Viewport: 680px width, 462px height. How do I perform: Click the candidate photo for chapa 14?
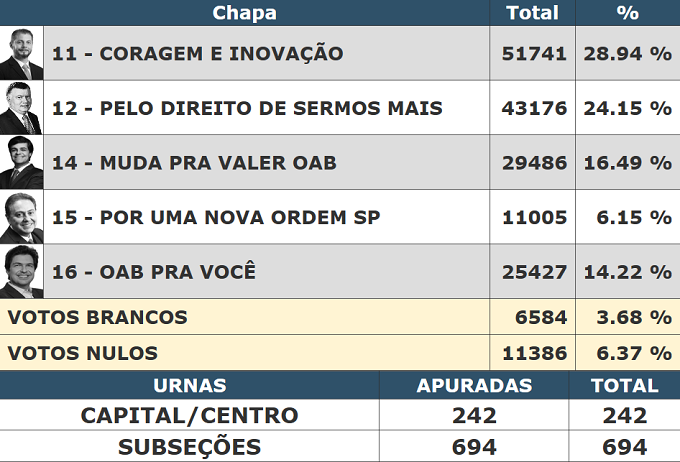21,163
